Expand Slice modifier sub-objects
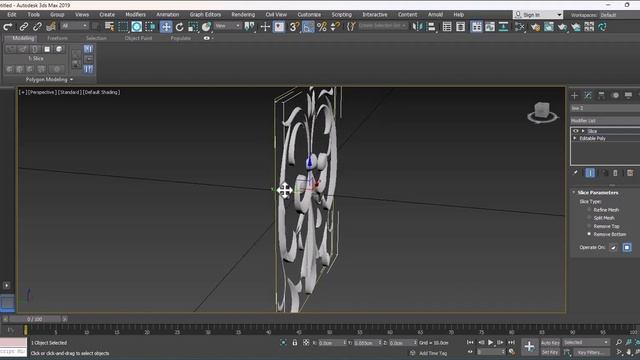This screenshot has width=640, height=360. (x=583, y=131)
